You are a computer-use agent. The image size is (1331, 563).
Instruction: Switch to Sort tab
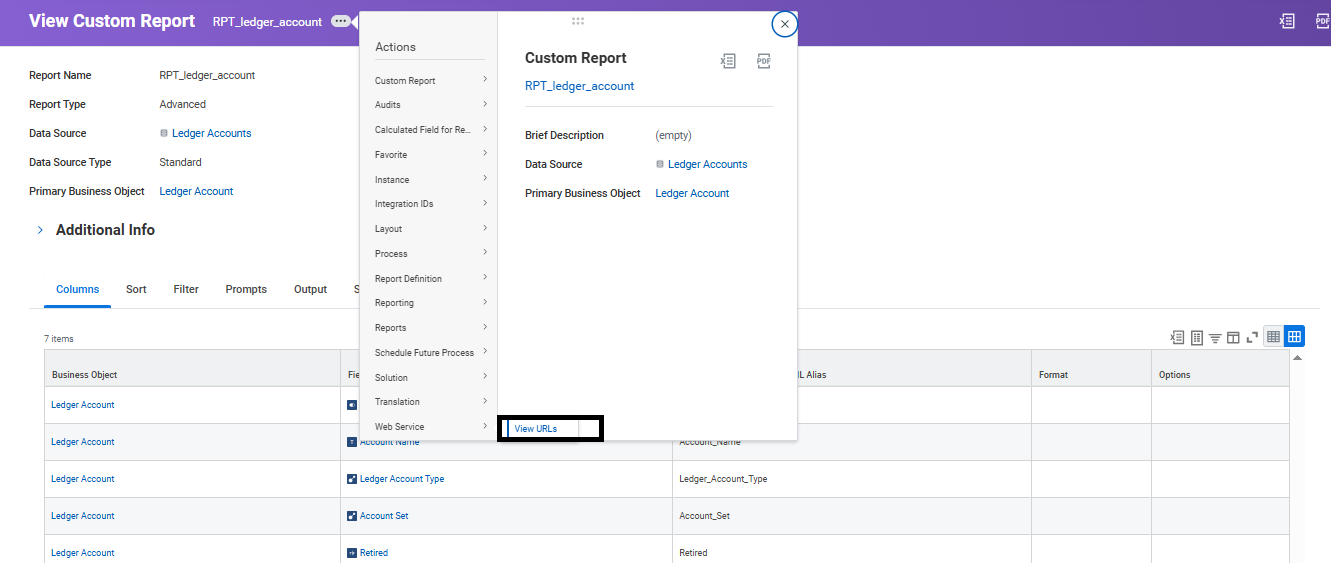(136, 289)
